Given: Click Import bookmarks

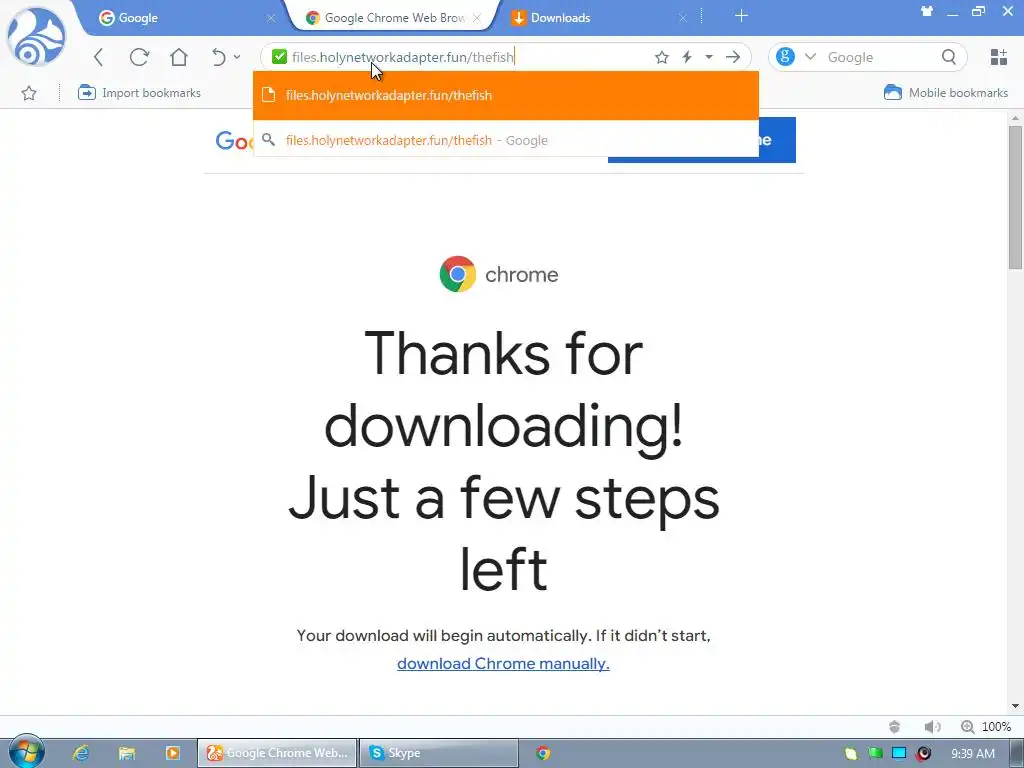Looking at the screenshot, I should [139, 93].
